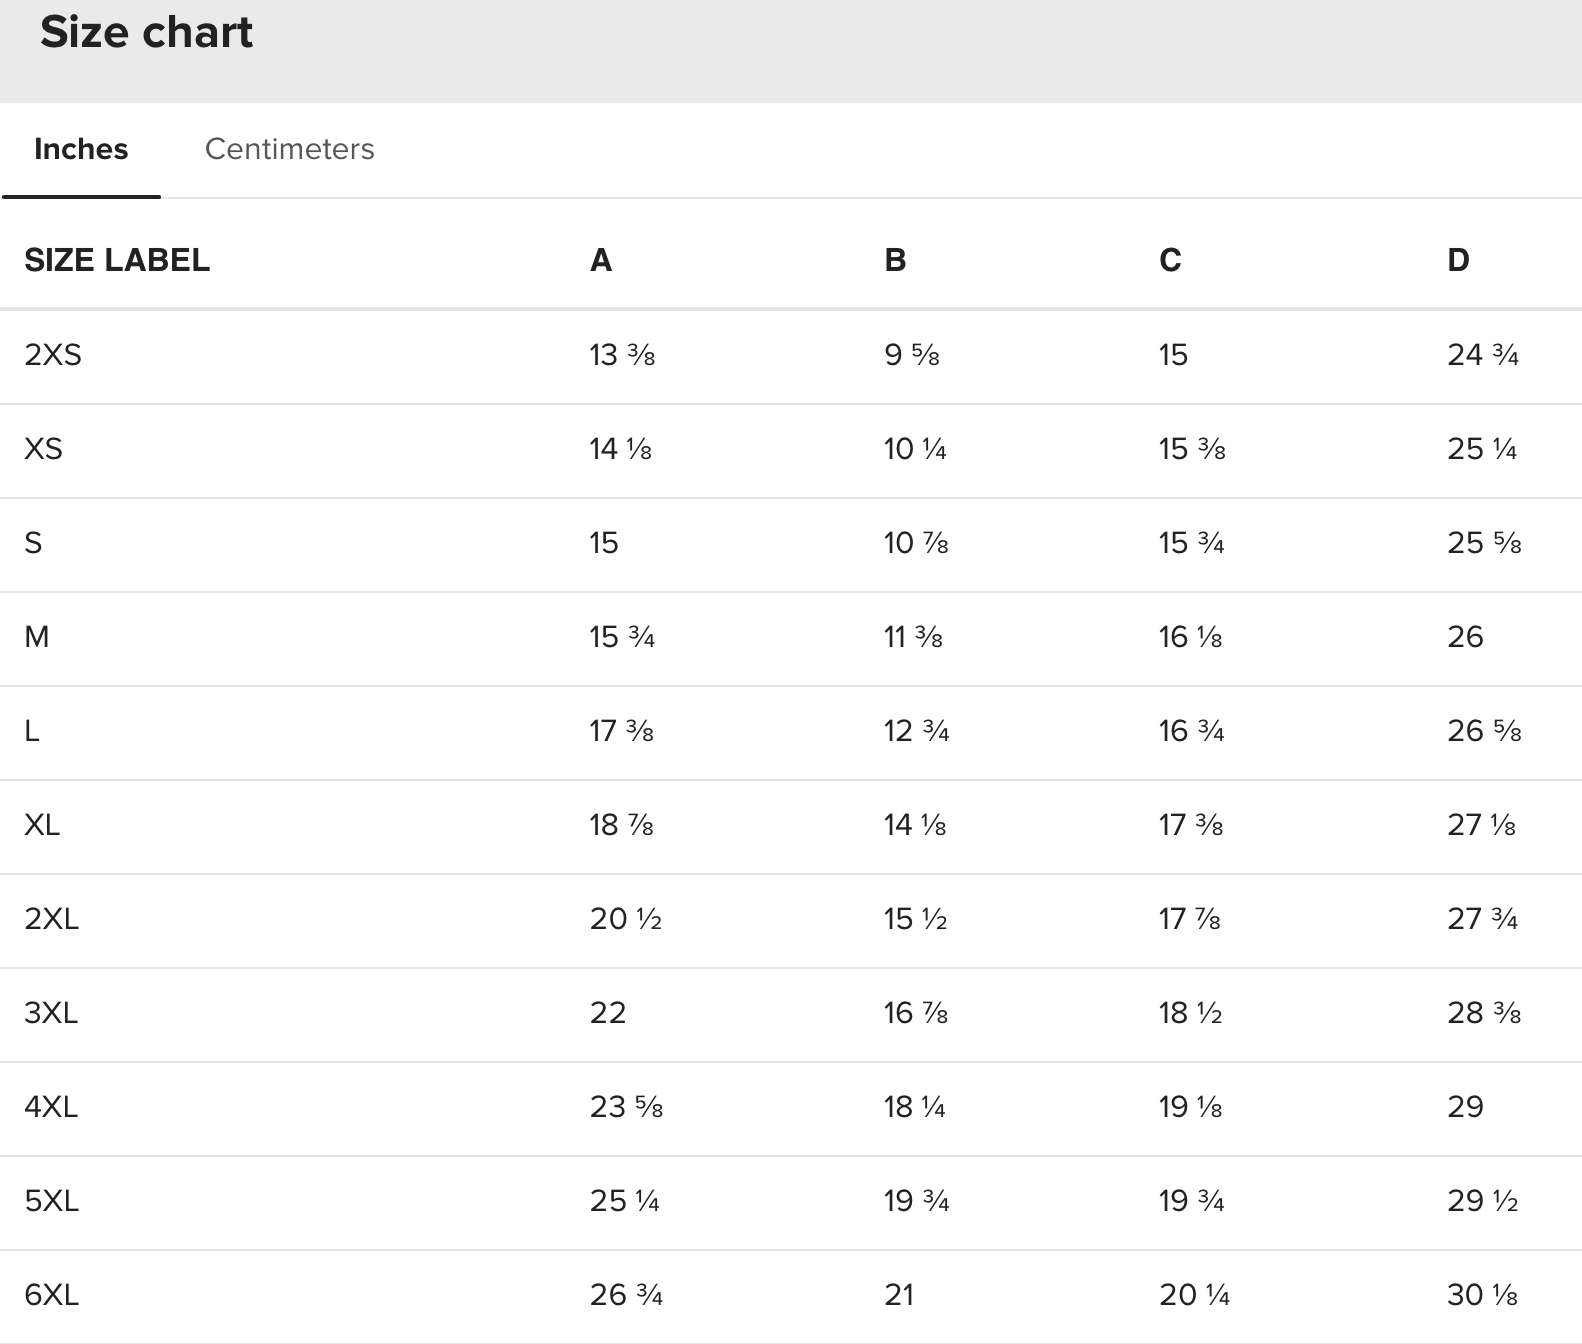Click the 6XL size label
This screenshot has height=1344, width=1582.
51,1295
